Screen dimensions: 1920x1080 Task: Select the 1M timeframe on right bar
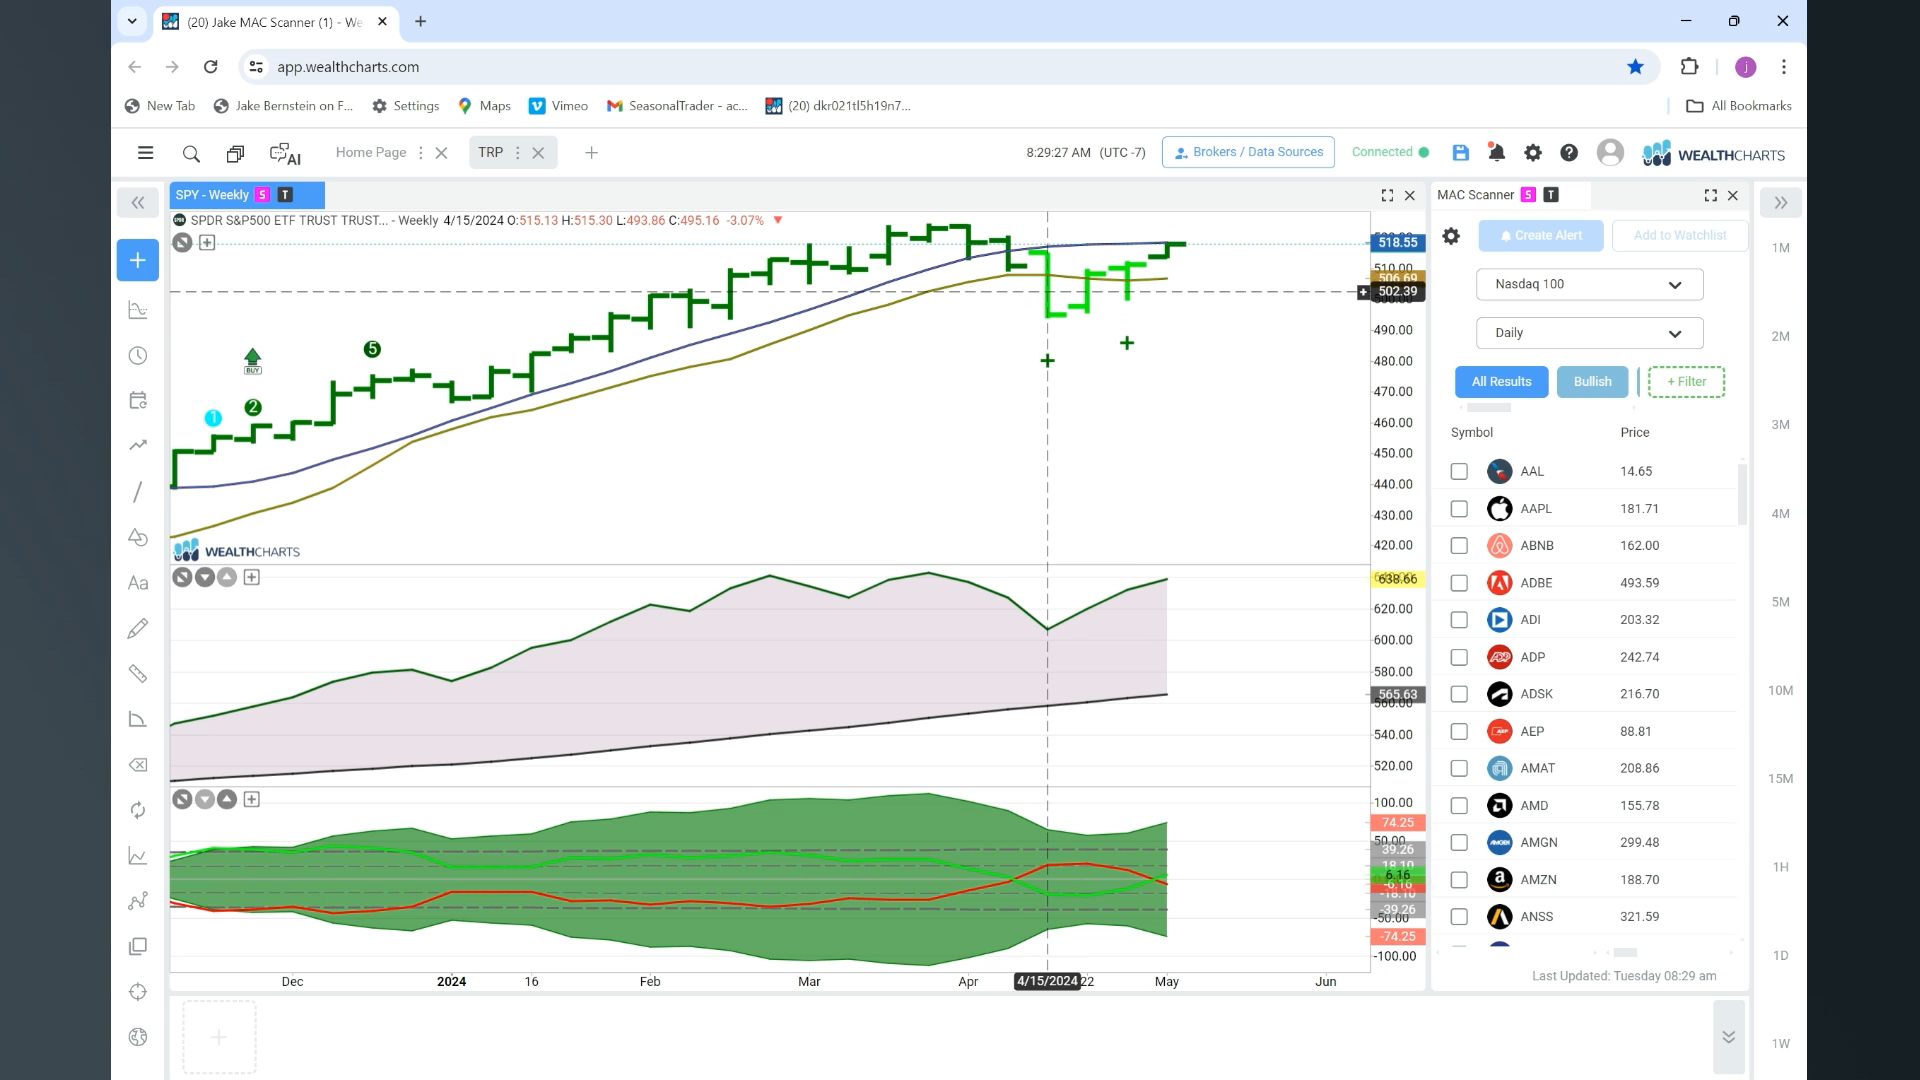coord(1780,248)
